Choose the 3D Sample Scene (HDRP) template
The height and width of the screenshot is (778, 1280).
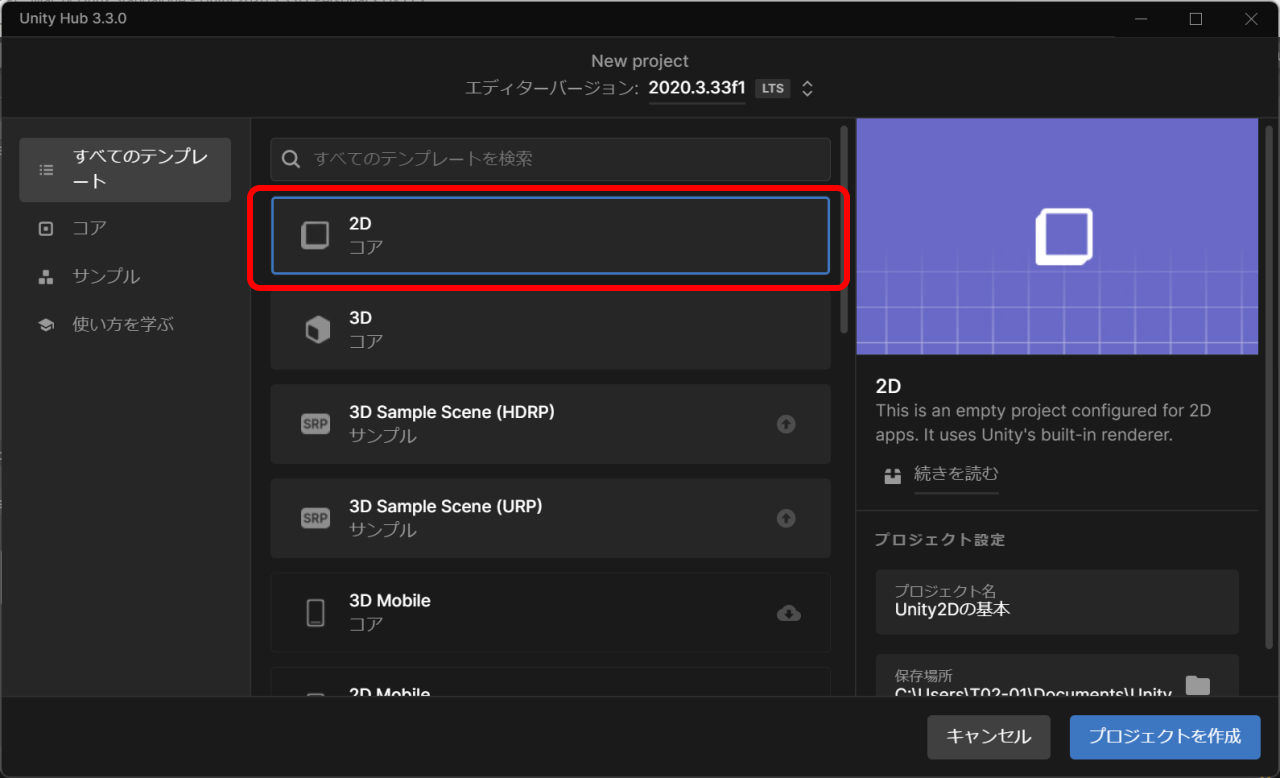click(x=550, y=424)
